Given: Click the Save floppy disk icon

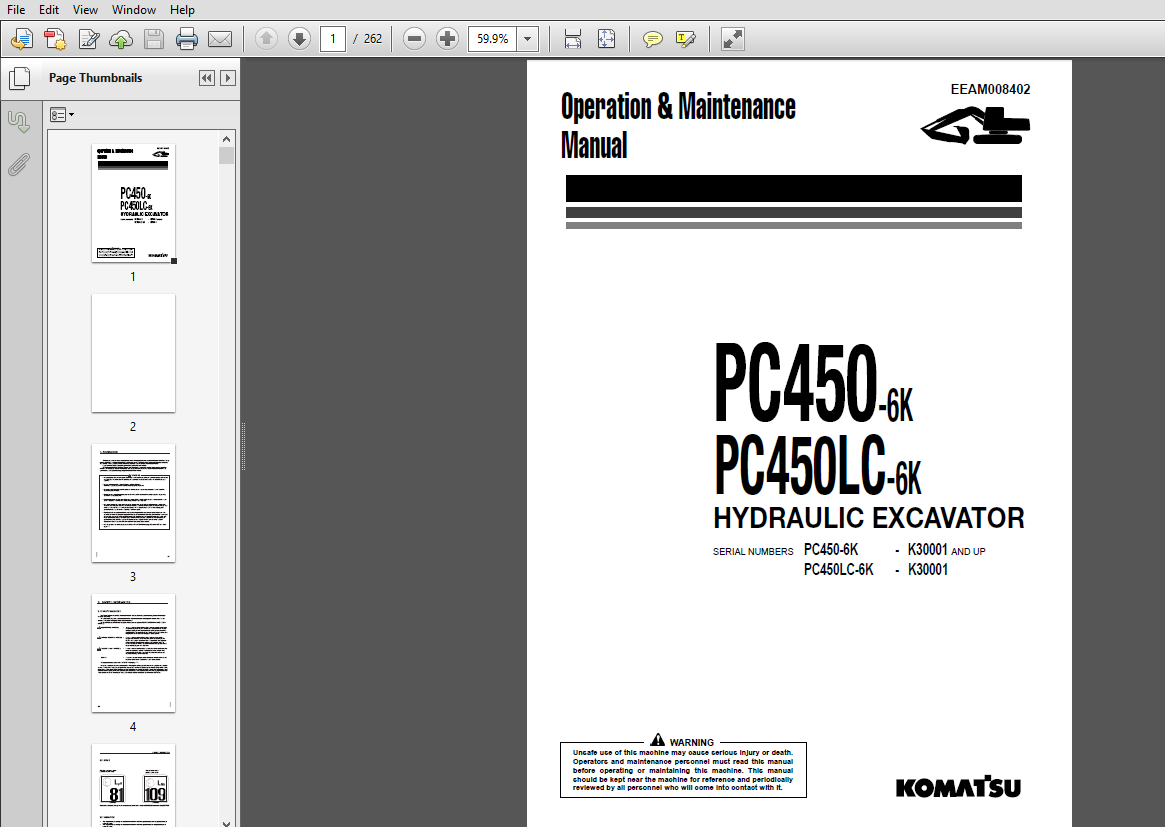Looking at the screenshot, I should click(x=154, y=39).
